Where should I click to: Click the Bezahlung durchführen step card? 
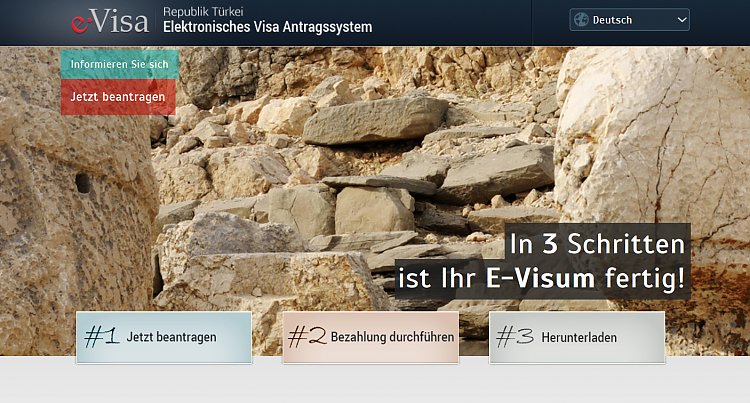(370, 338)
